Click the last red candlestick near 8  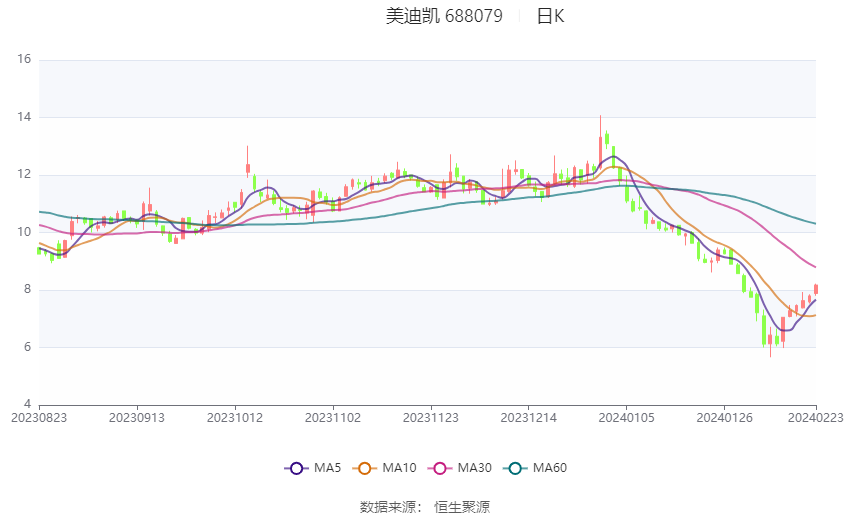point(815,289)
